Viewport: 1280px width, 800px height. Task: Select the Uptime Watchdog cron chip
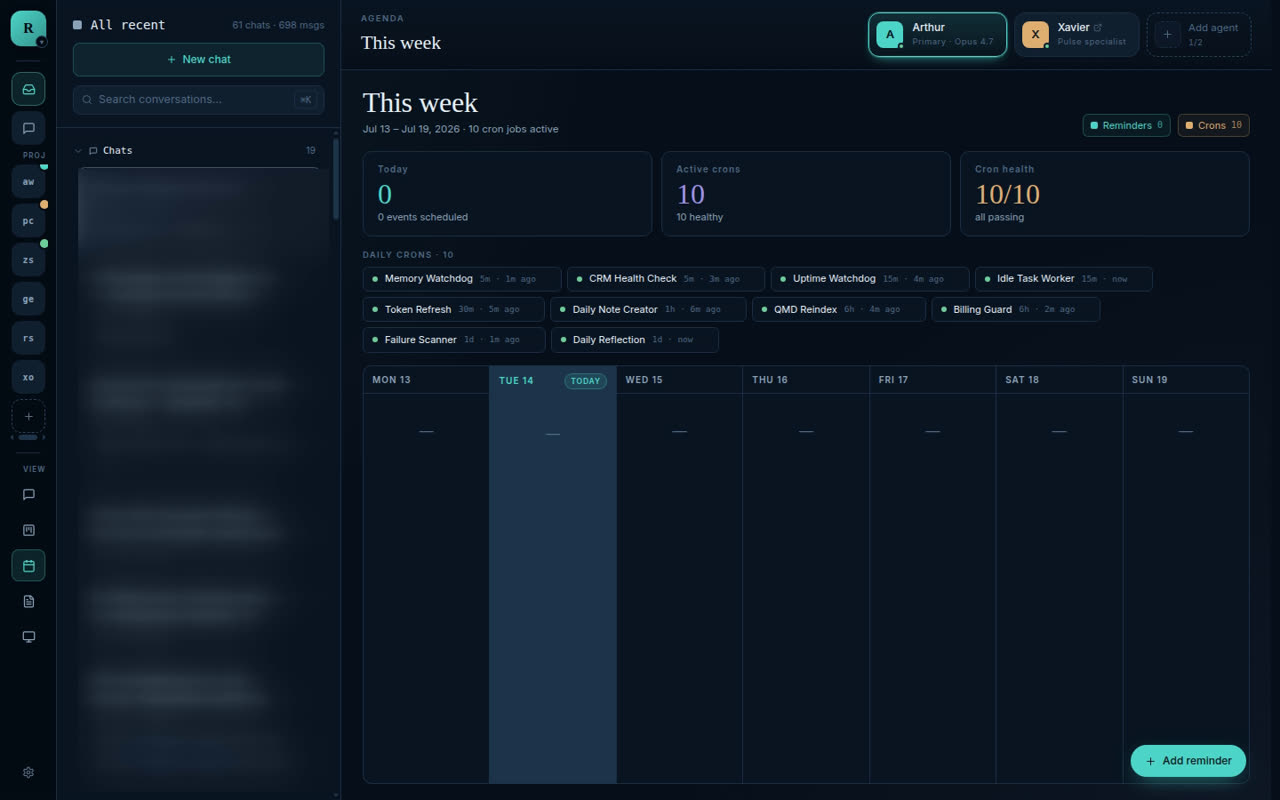pyautogui.click(x=870, y=279)
